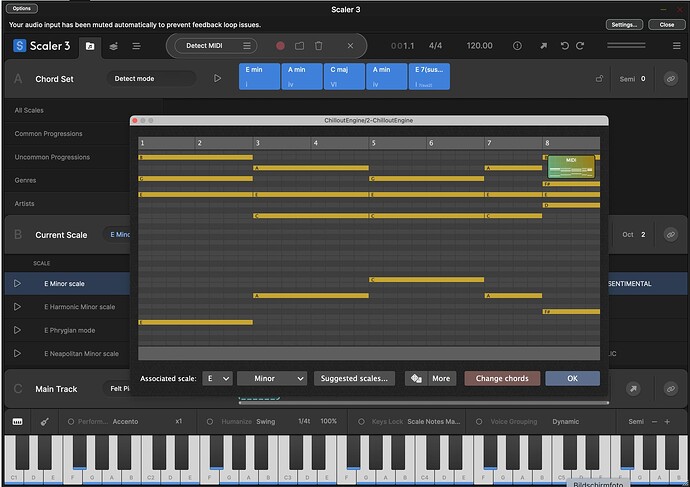Toggle the Voice Grouping option
Viewport: 690px width, 487px height.
(x=479, y=421)
